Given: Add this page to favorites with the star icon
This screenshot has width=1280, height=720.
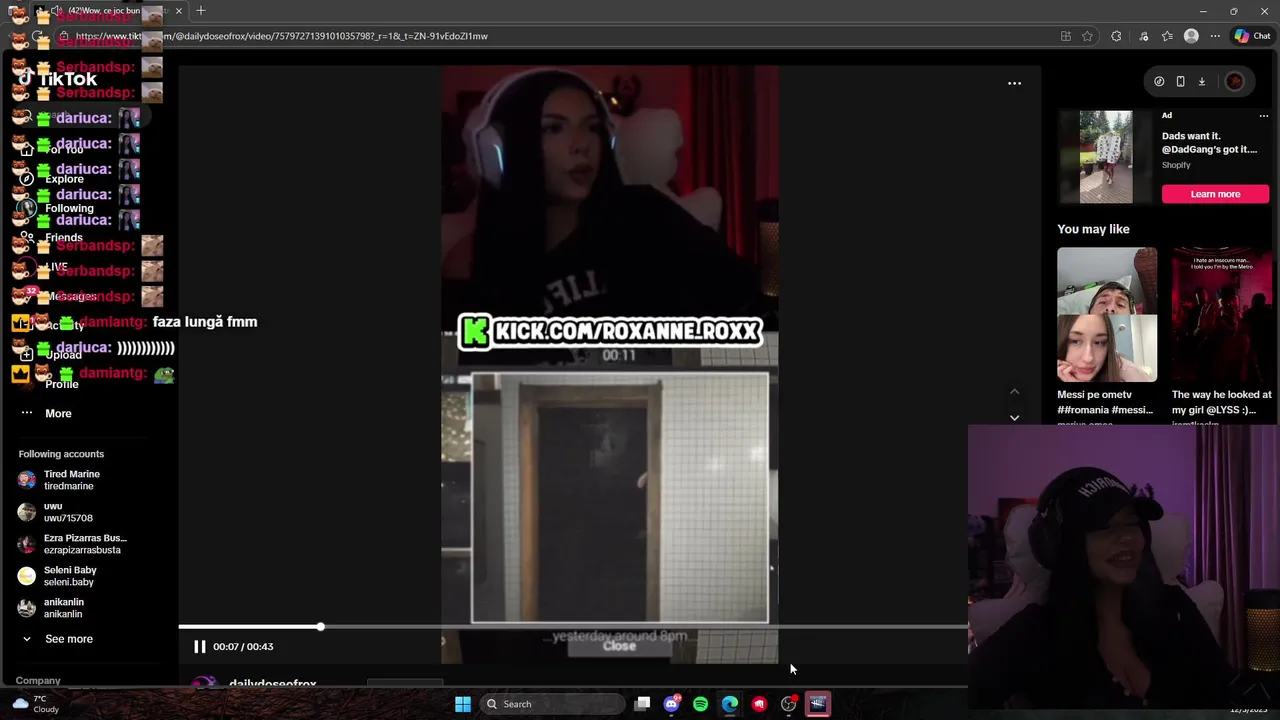Looking at the screenshot, I should point(1087,36).
